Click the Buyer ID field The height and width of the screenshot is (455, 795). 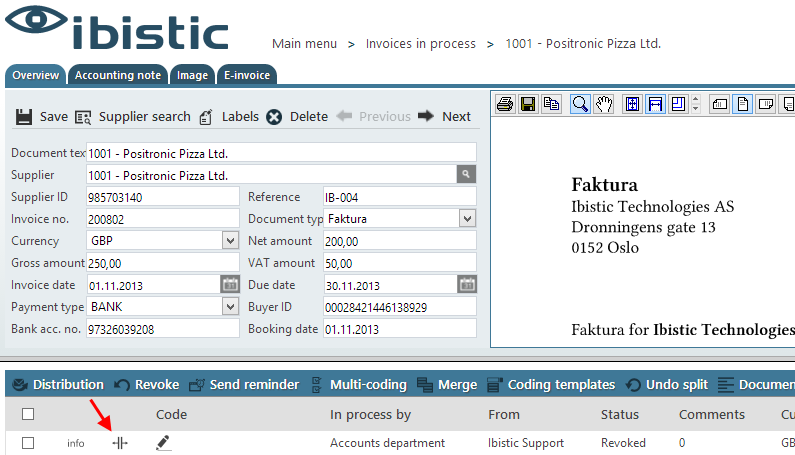coord(400,307)
